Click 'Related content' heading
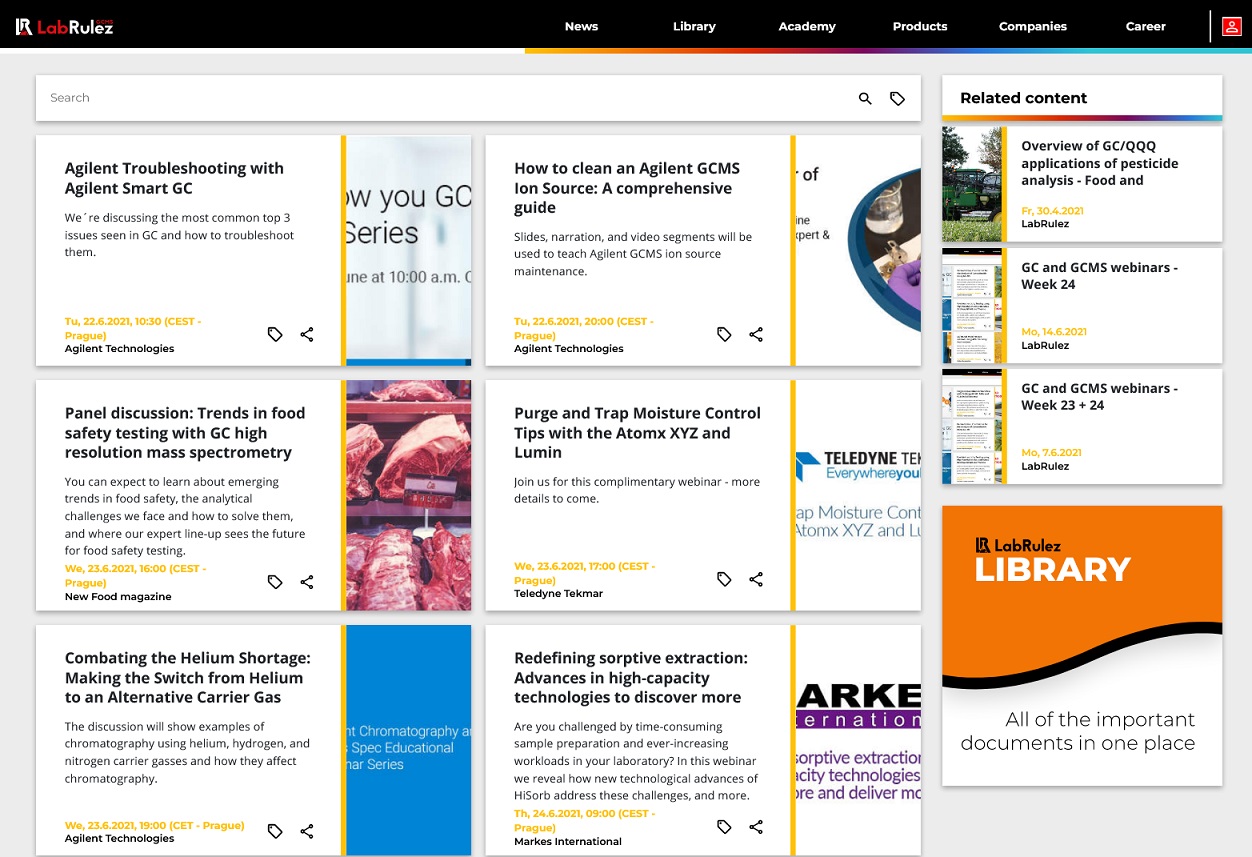The width and height of the screenshot is (1252, 857). pos(1023,98)
